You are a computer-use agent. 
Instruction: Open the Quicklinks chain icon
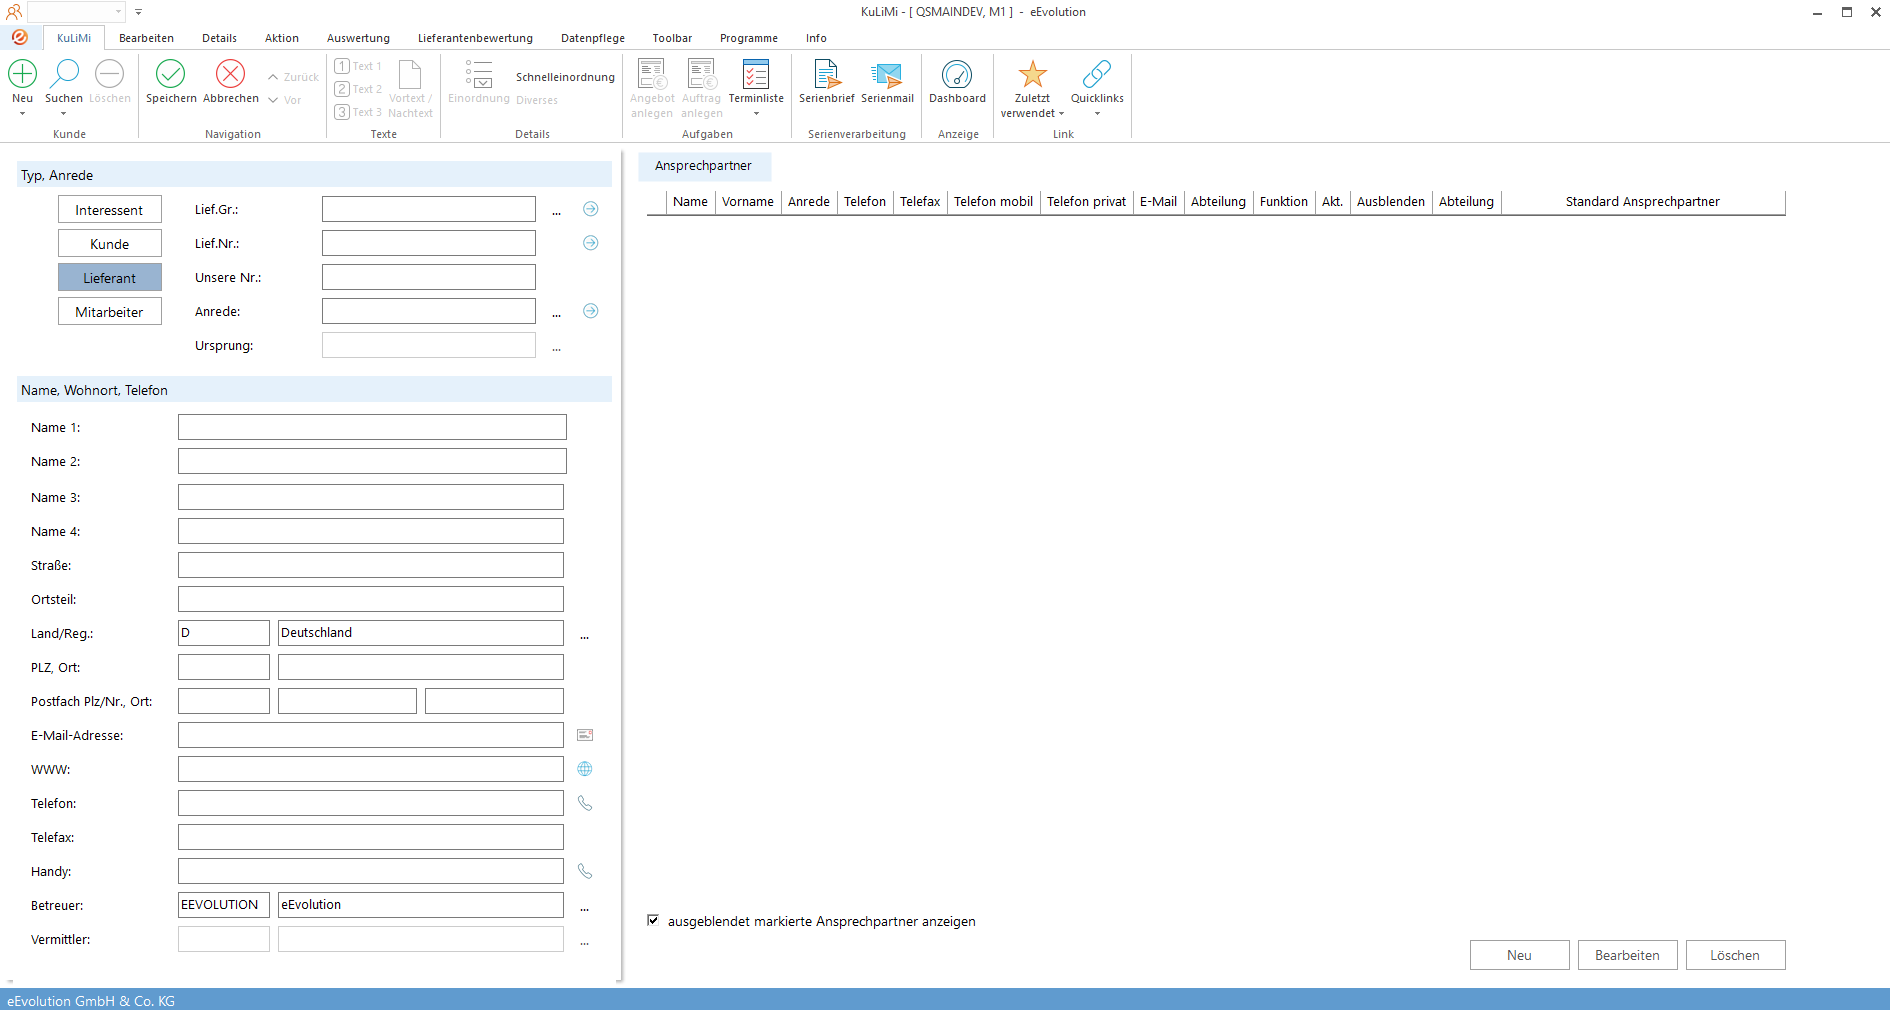pyautogui.click(x=1097, y=75)
